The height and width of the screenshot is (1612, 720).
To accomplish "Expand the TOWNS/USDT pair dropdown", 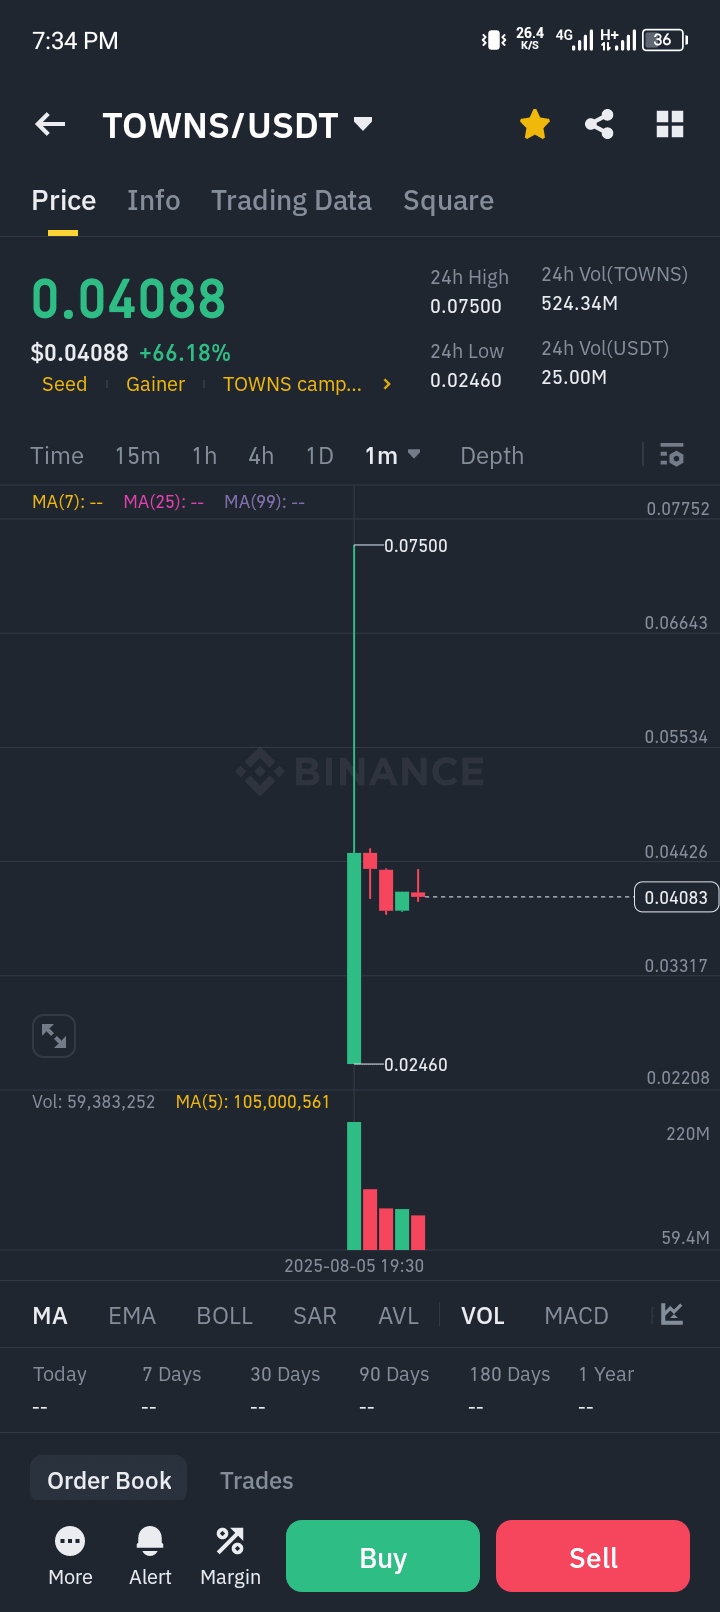I will pyautogui.click(x=363, y=124).
